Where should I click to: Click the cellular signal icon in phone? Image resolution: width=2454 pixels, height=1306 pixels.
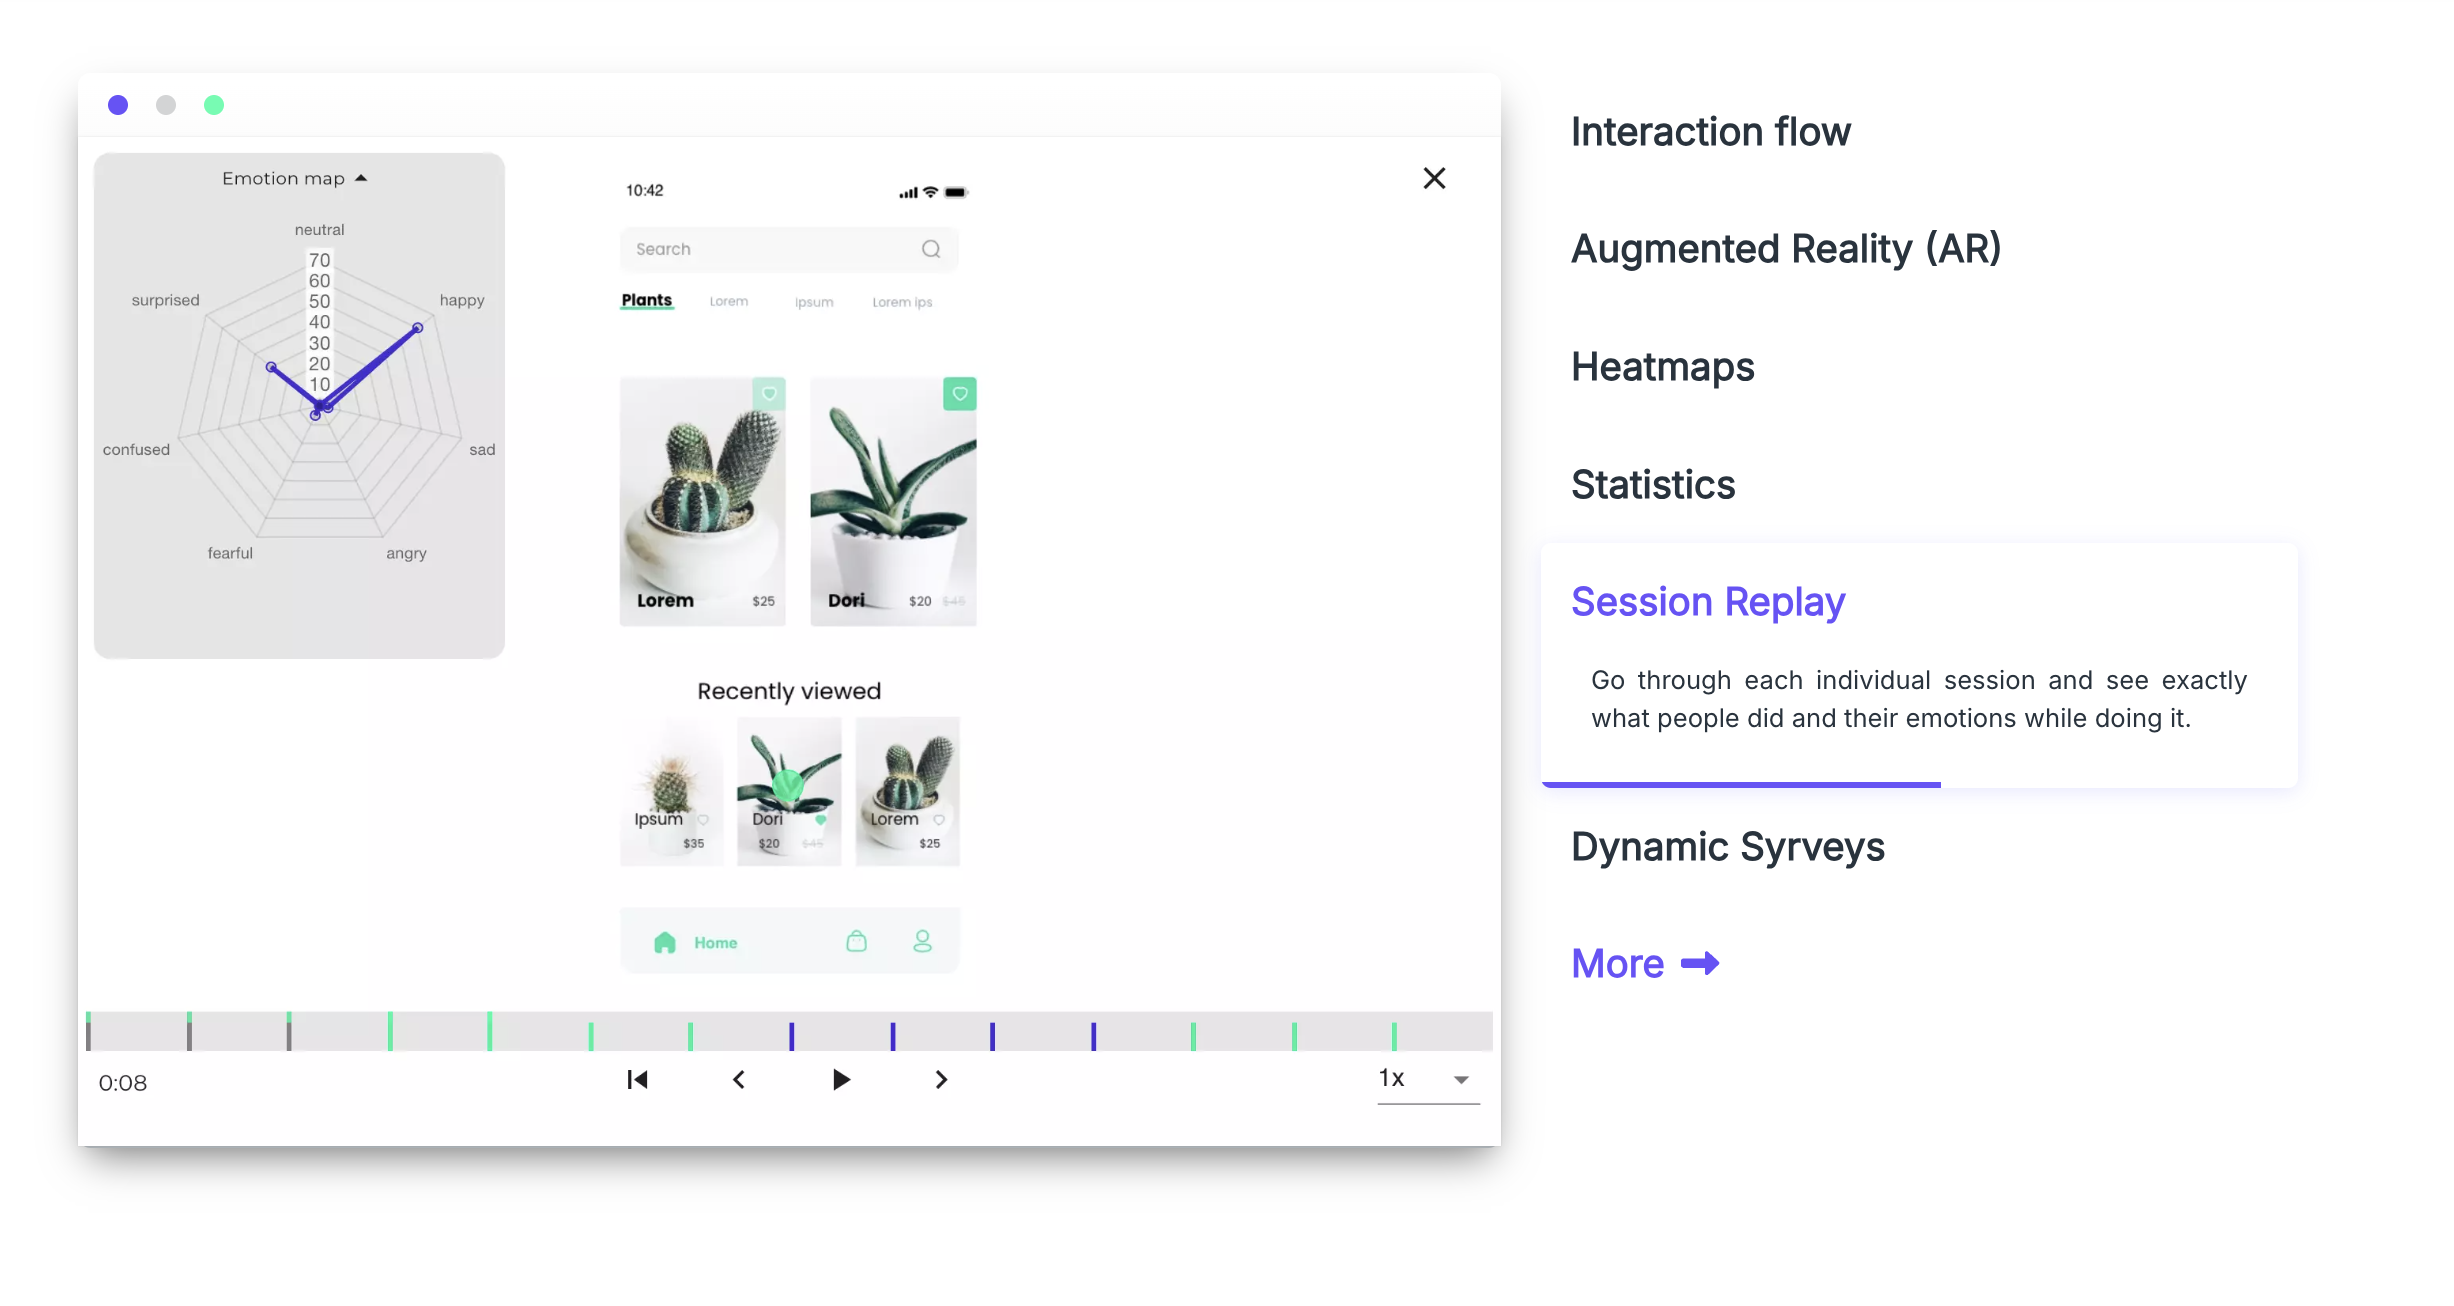[908, 193]
